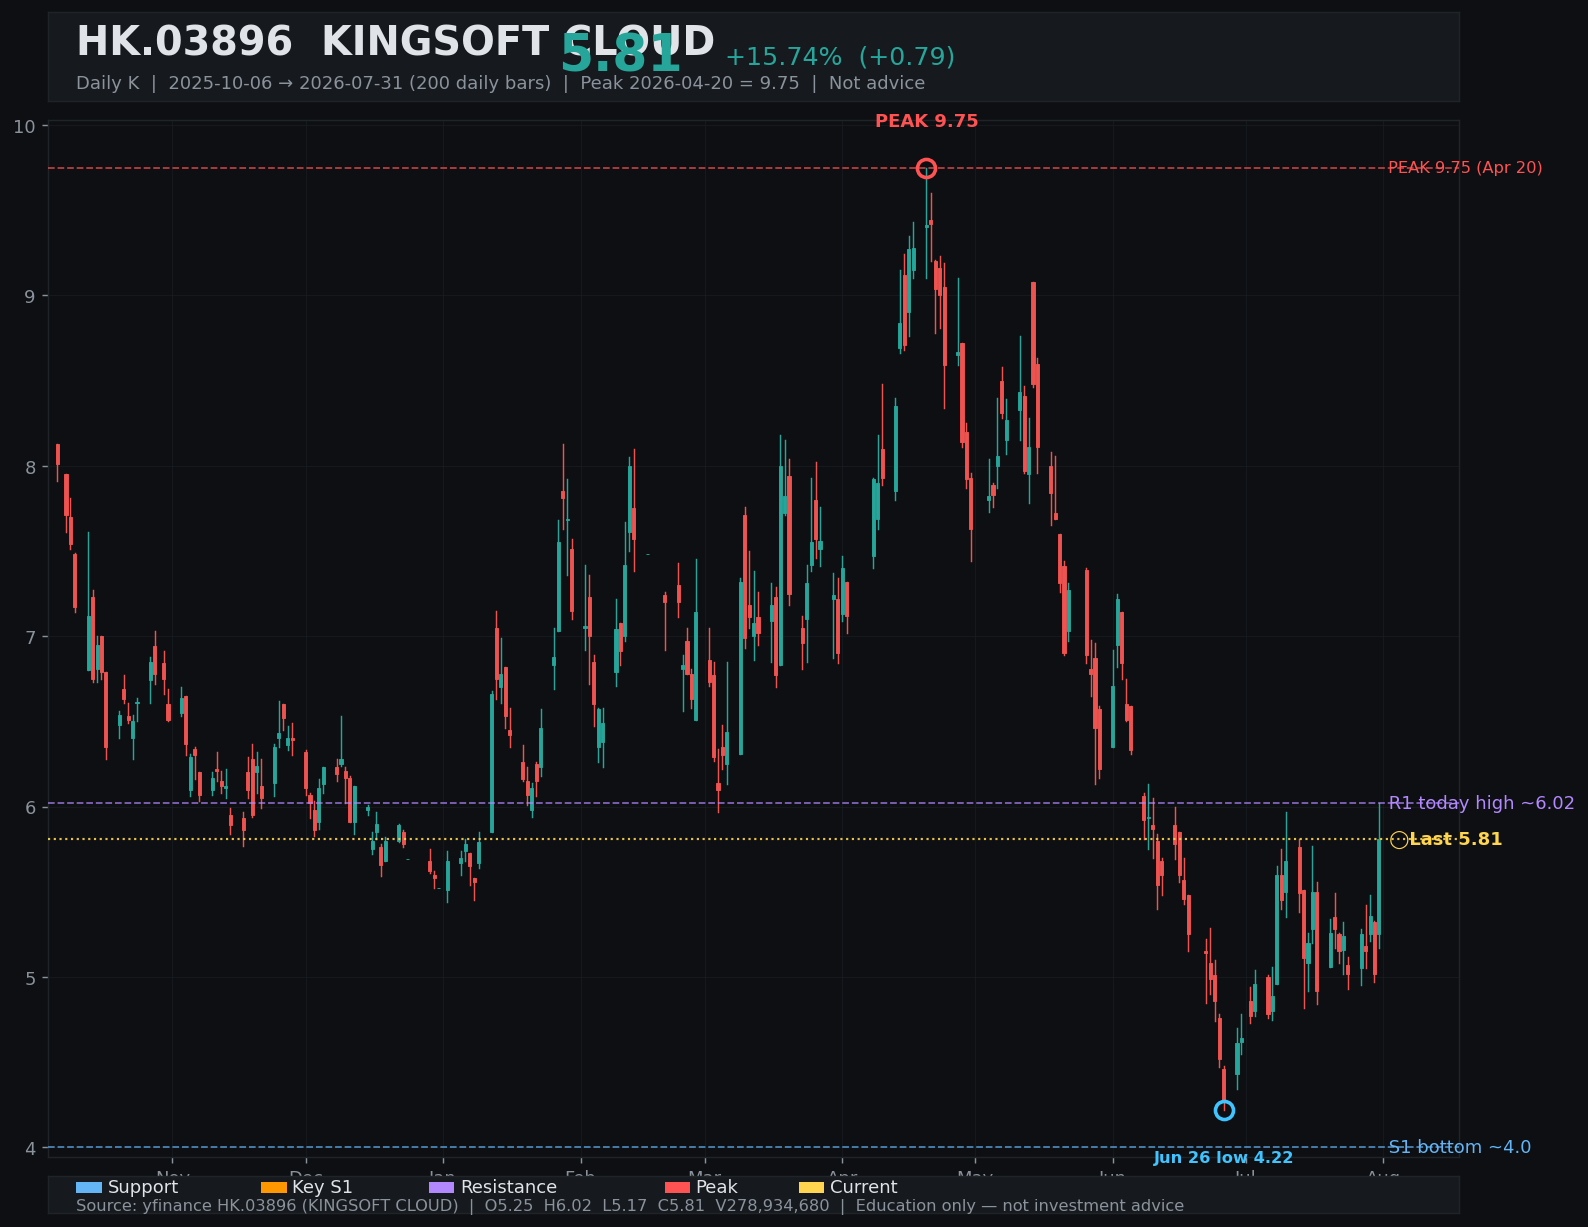
Task: Click the y-axis tick label '8'
Action: coord(30,467)
